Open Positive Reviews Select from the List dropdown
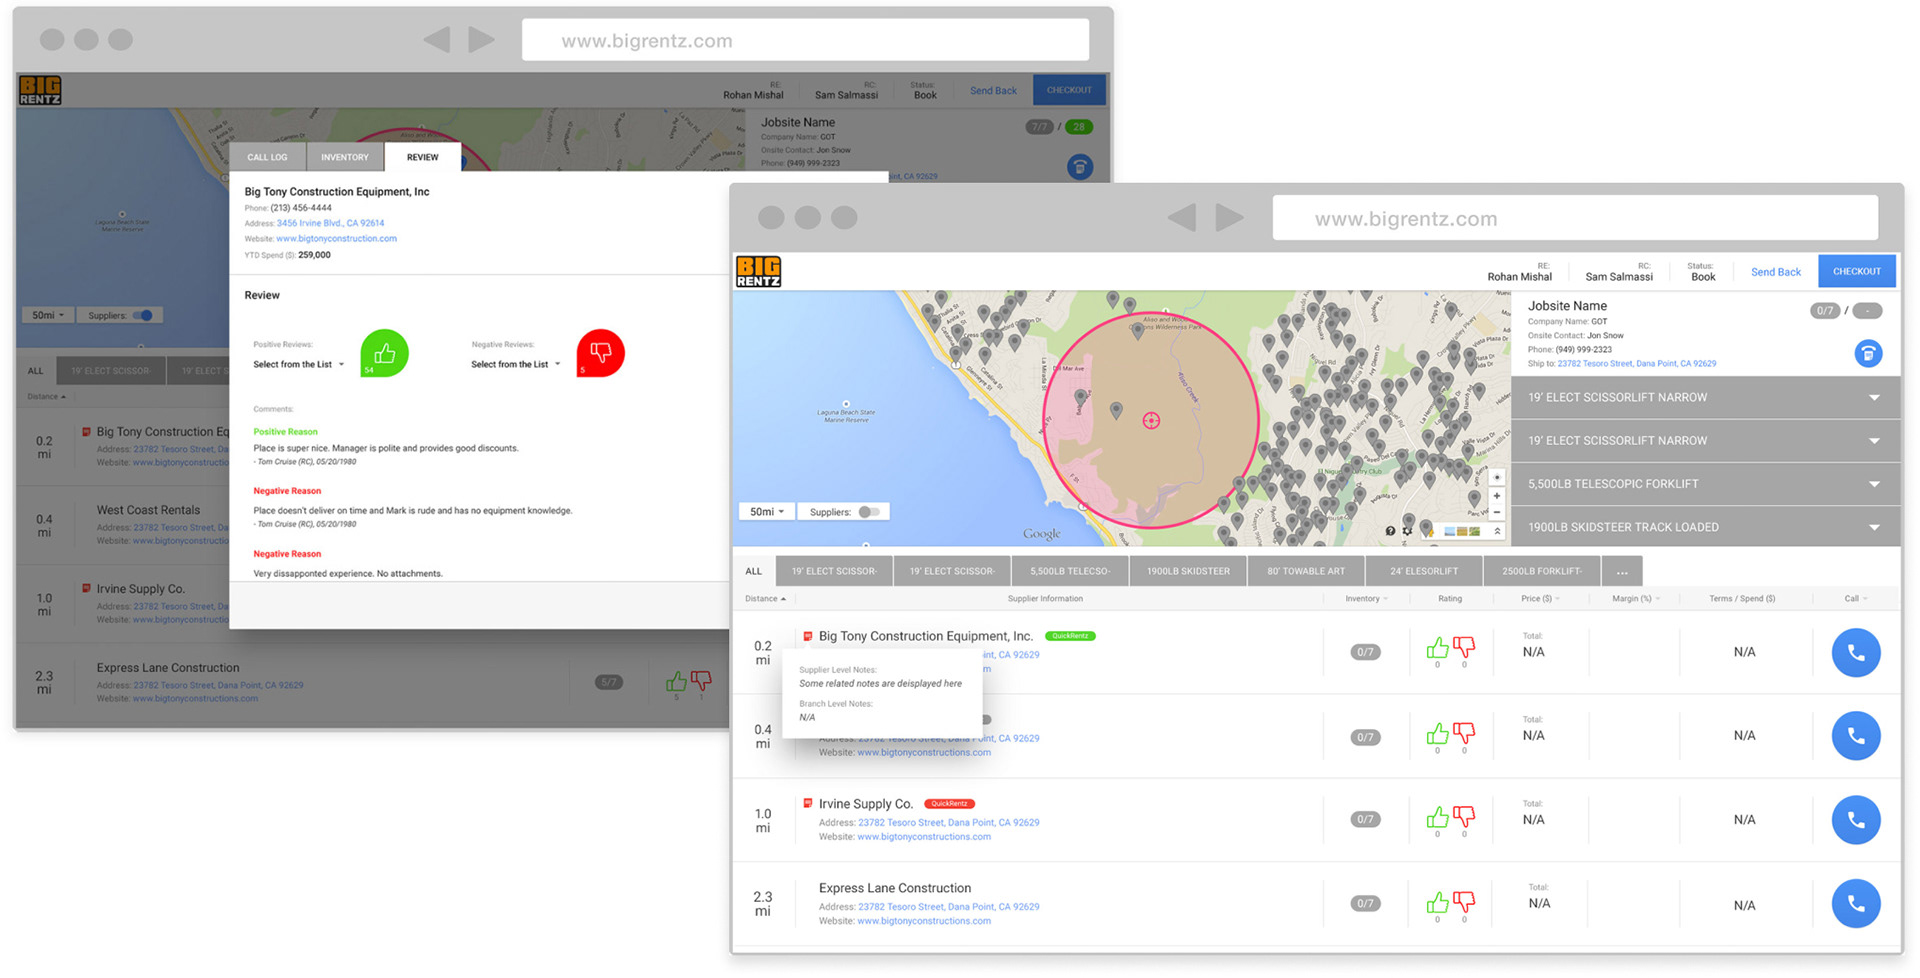 click(298, 364)
